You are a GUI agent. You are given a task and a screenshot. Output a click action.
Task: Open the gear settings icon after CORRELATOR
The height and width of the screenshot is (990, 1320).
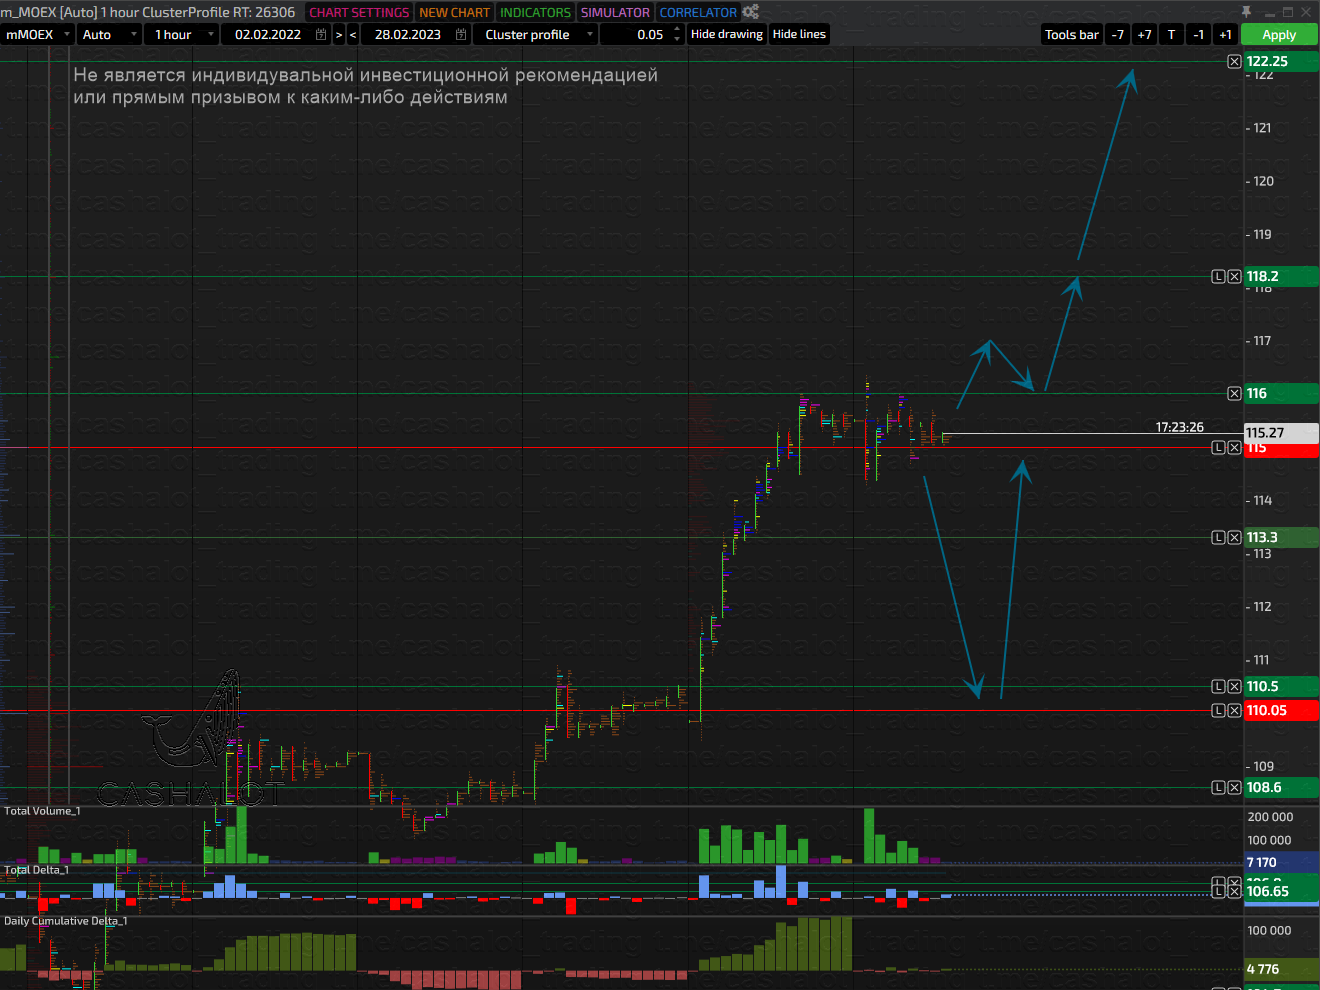coord(751,12)
